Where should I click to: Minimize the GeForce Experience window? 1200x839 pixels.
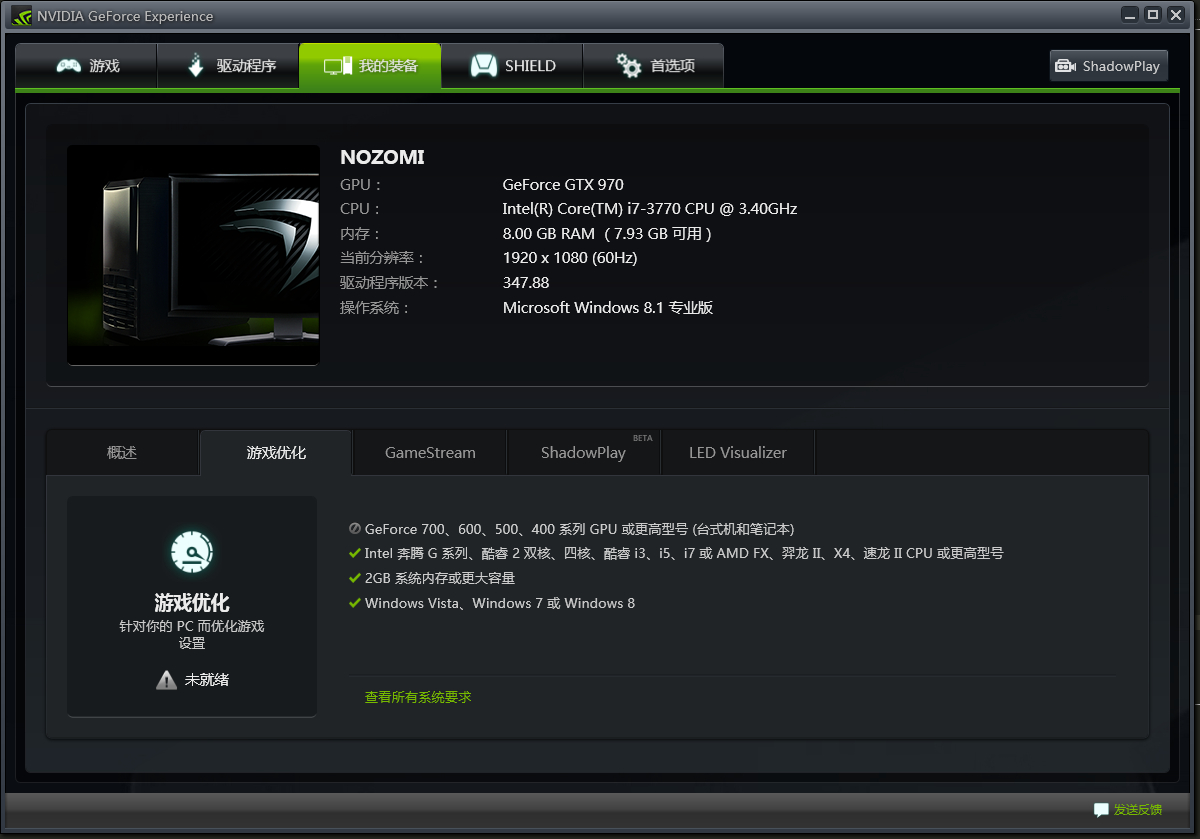1130,14
